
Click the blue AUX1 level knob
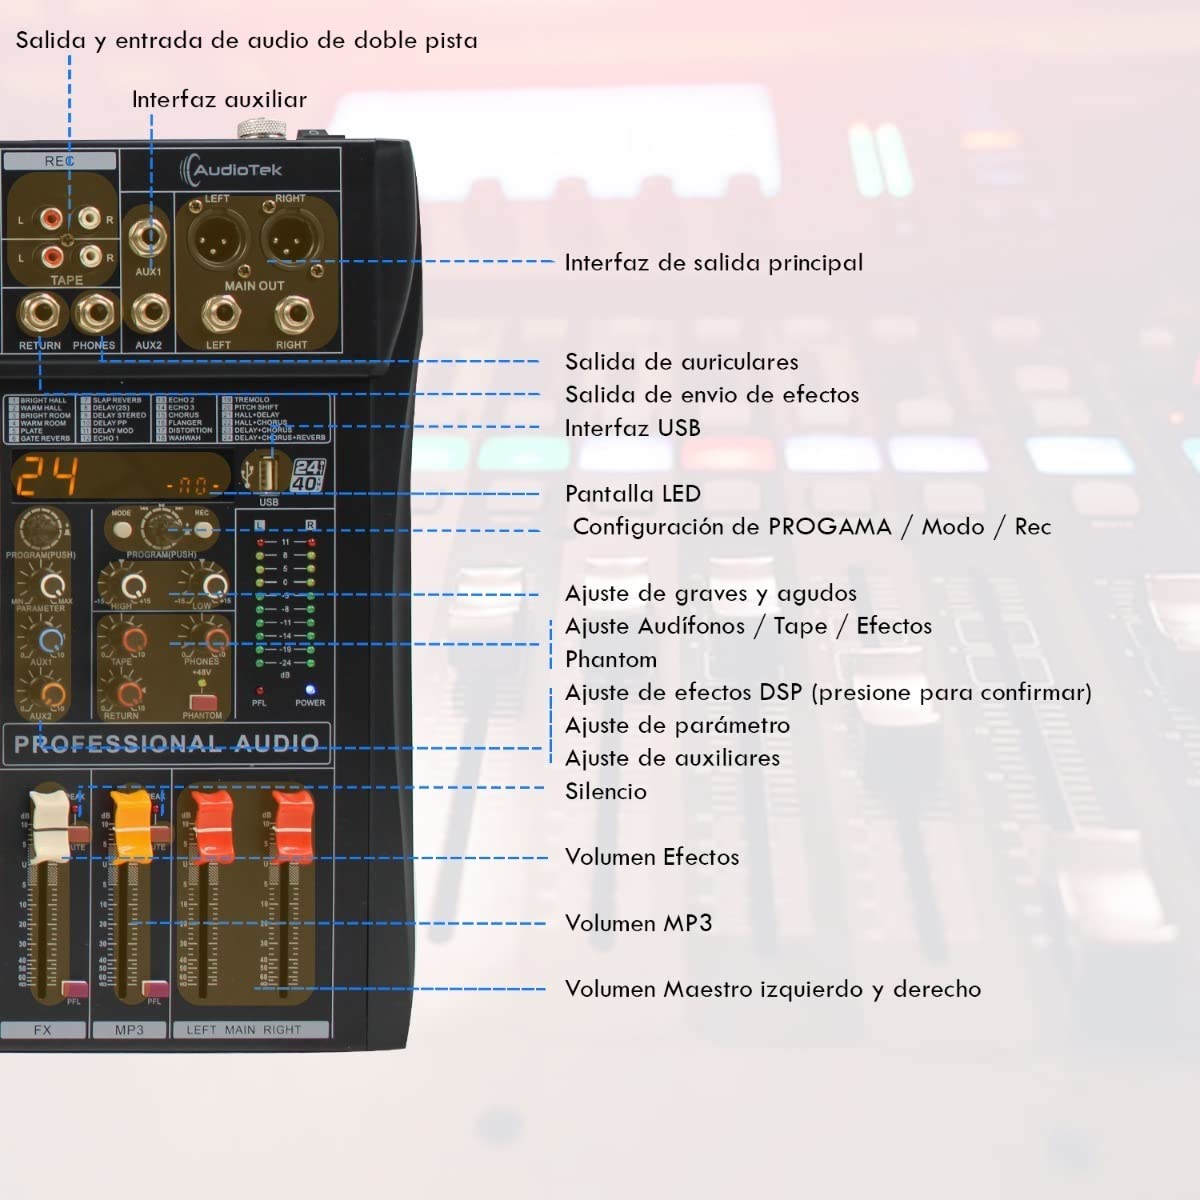click(49, 640)
